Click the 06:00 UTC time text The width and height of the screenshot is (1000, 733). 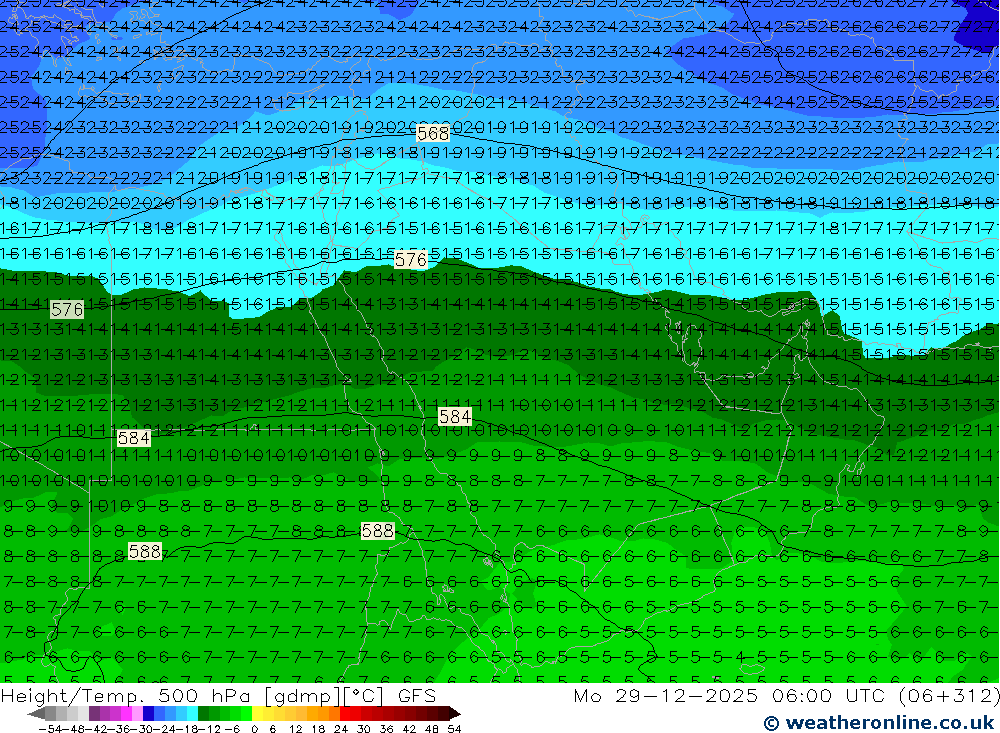point(830,696)
